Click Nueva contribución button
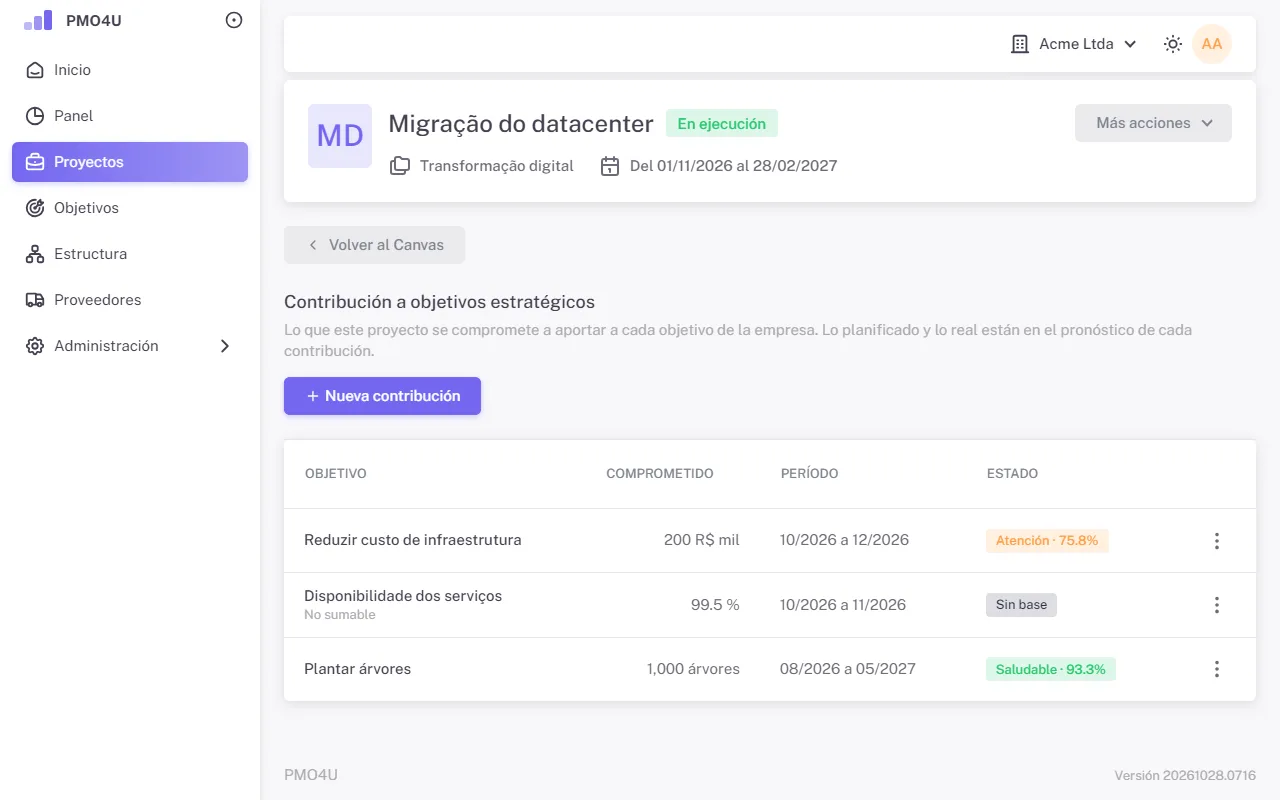This screenshot has height=800, width=1280. point(382,396)
